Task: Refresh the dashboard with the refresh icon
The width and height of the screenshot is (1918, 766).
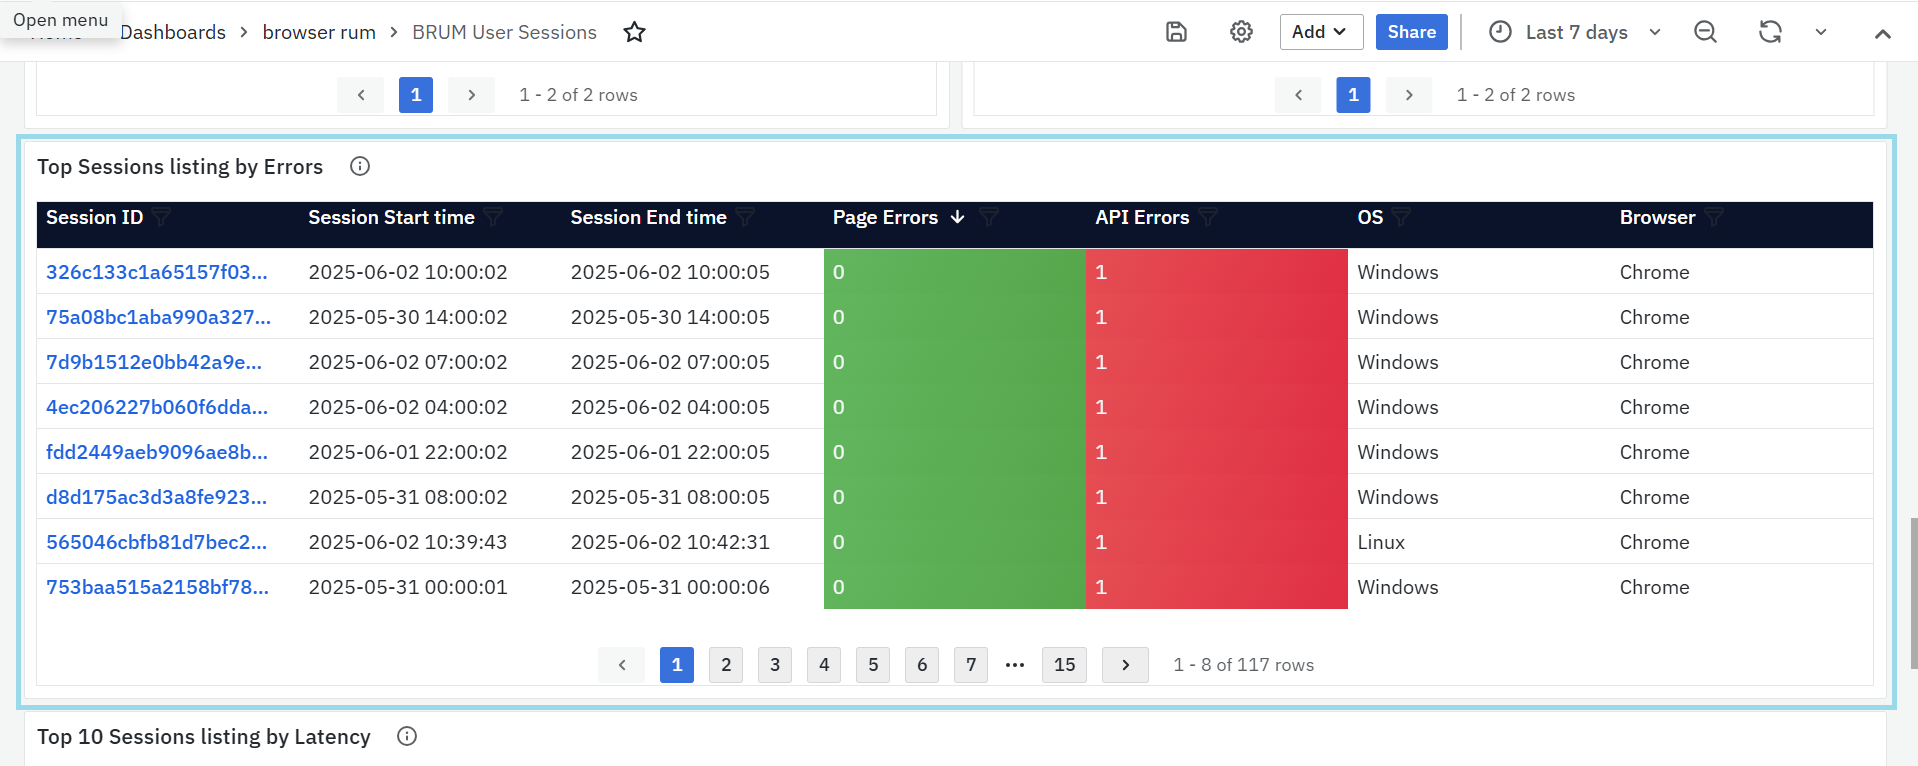Action: [1770, 32]
